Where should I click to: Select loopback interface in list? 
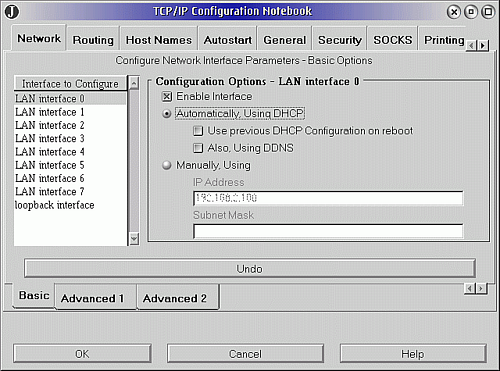point(70,205)
